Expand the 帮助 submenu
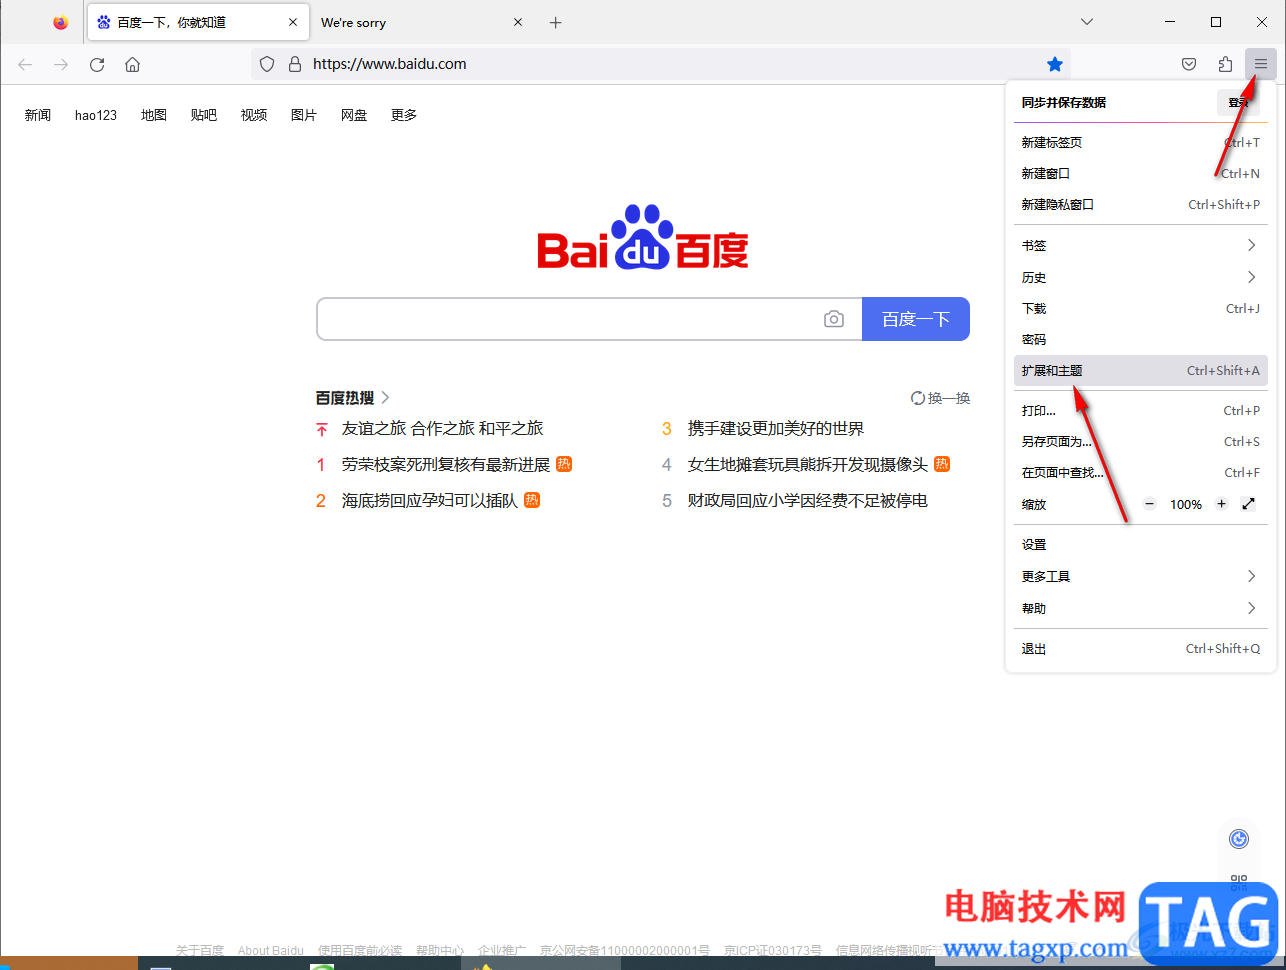1286x970 pixels. [1141, 608]
